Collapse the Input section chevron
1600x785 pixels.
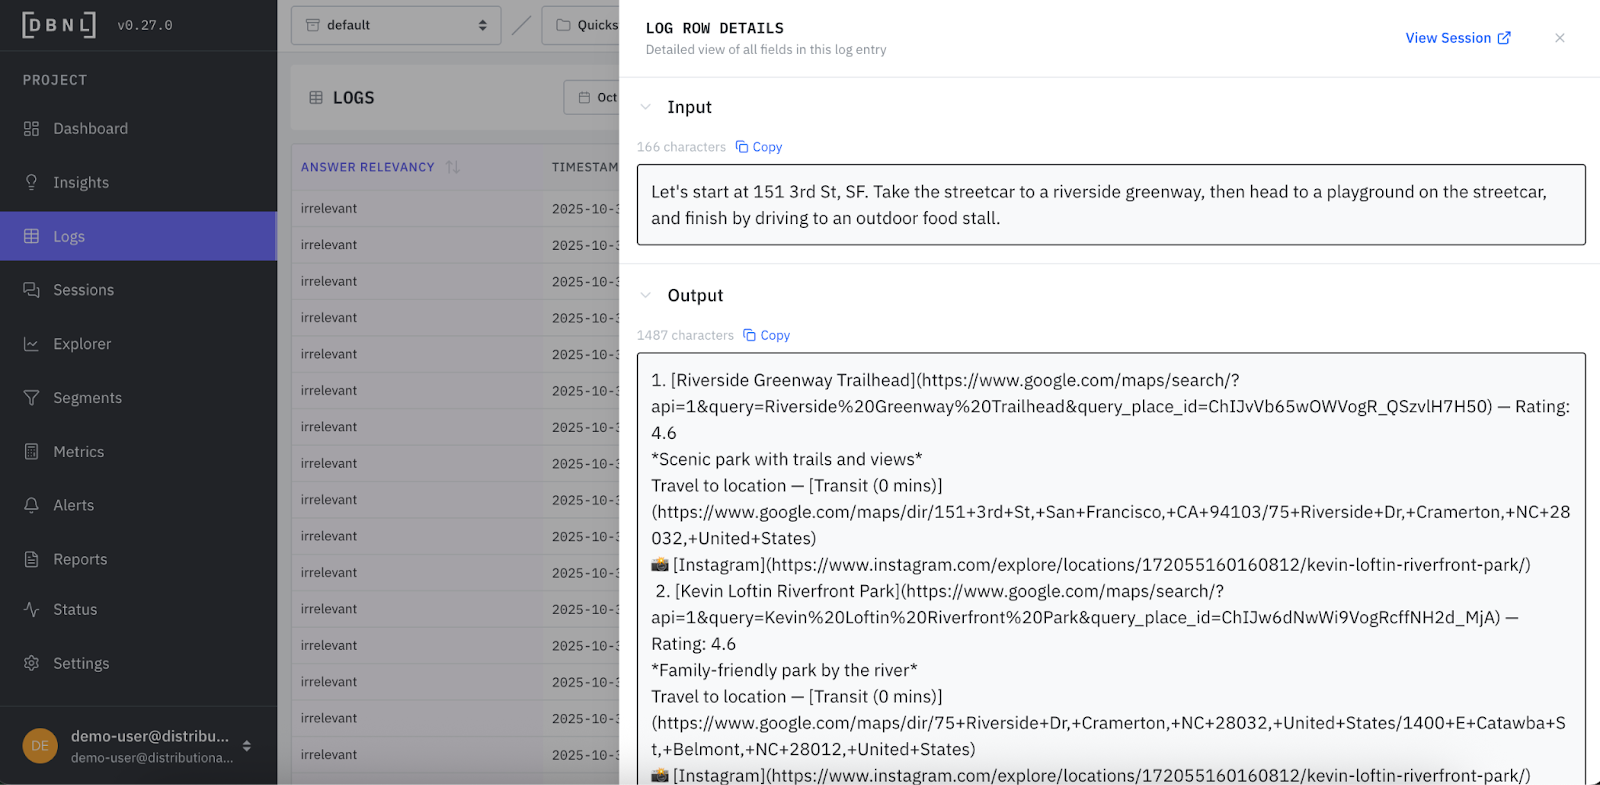click(x=646, y=107)
